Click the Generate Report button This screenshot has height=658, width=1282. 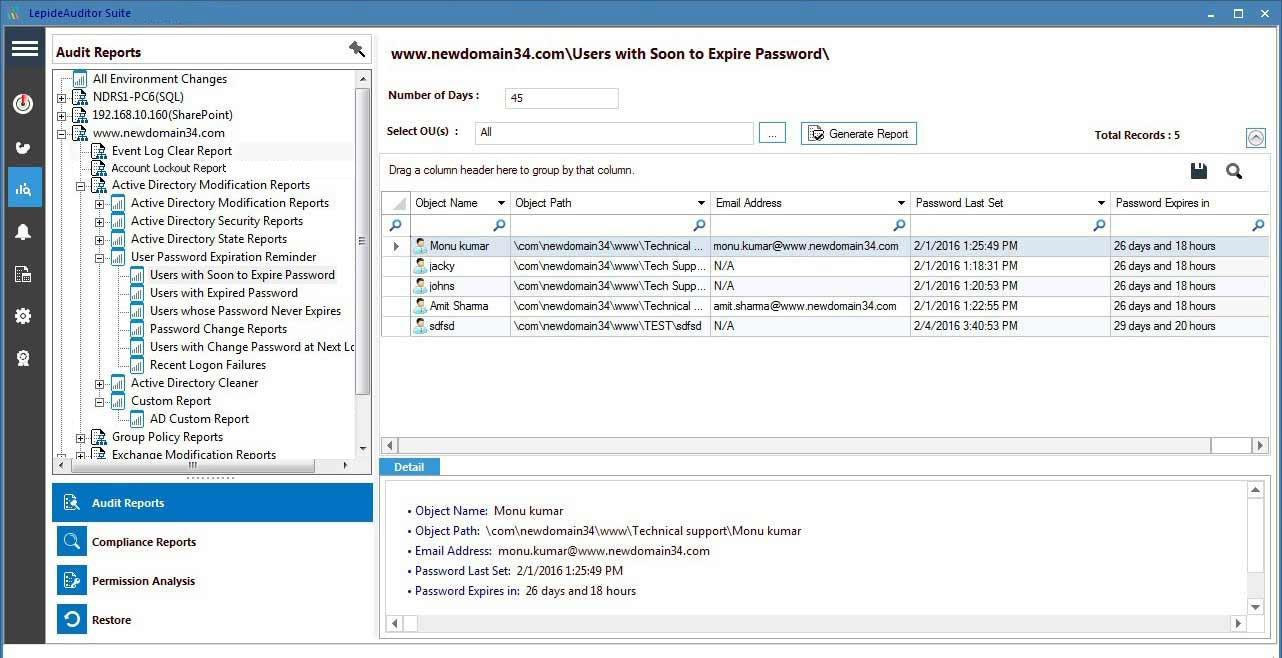(x=858, y=133)
